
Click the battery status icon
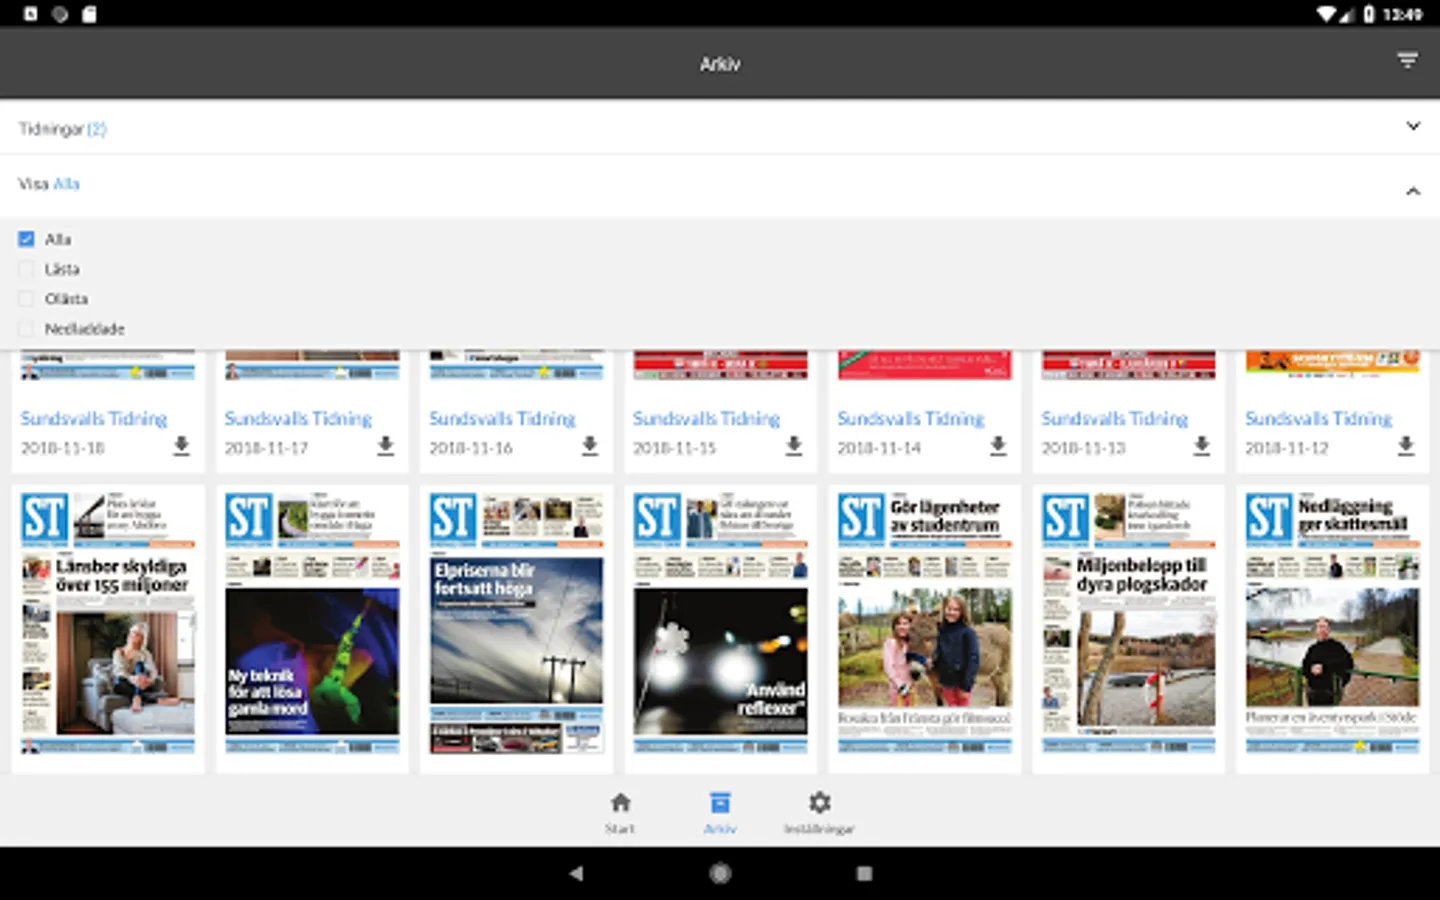pos(1368,14)
